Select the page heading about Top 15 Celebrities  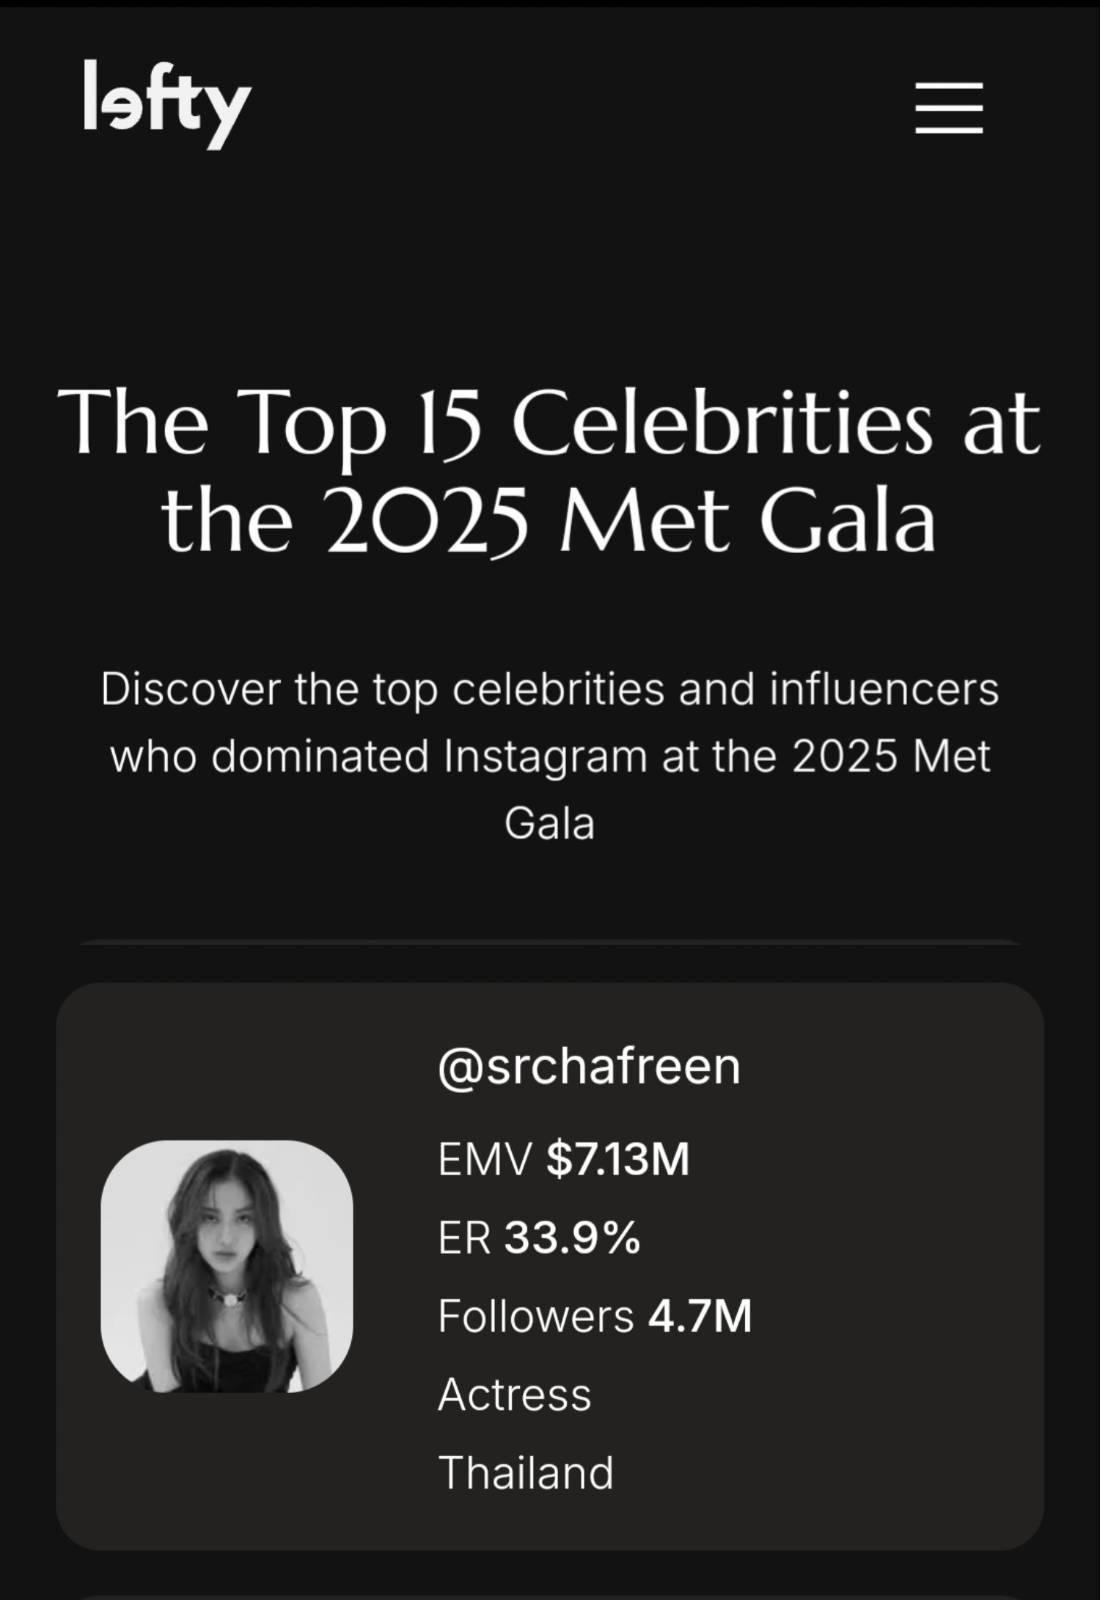tap(549, 471)
